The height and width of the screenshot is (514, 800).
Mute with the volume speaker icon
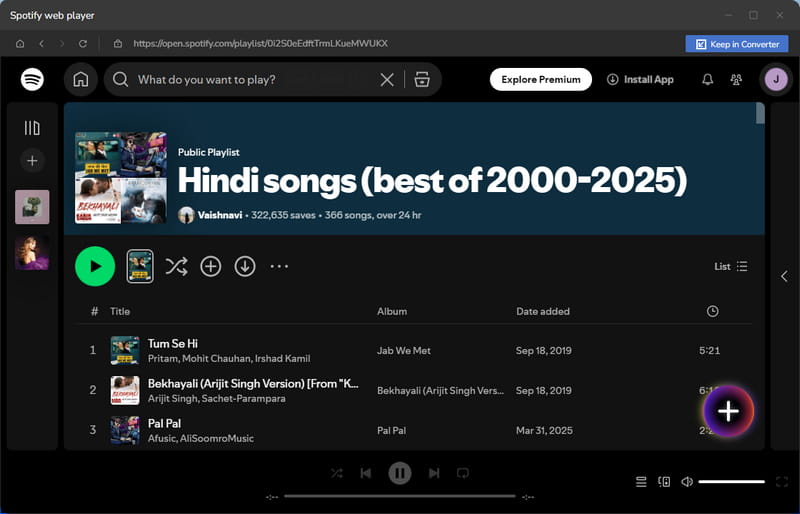pyautogui.click(x=687, y=481)
